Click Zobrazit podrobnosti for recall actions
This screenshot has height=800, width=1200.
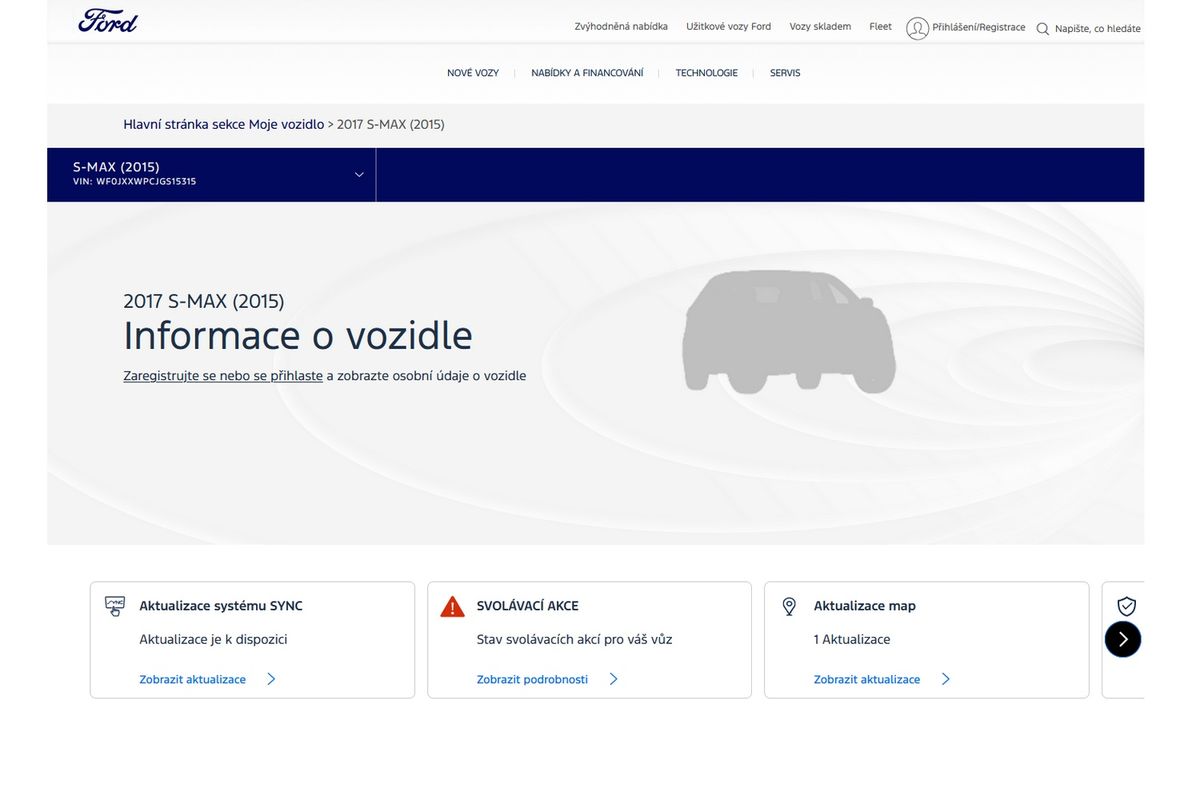(x=532, y=679)
